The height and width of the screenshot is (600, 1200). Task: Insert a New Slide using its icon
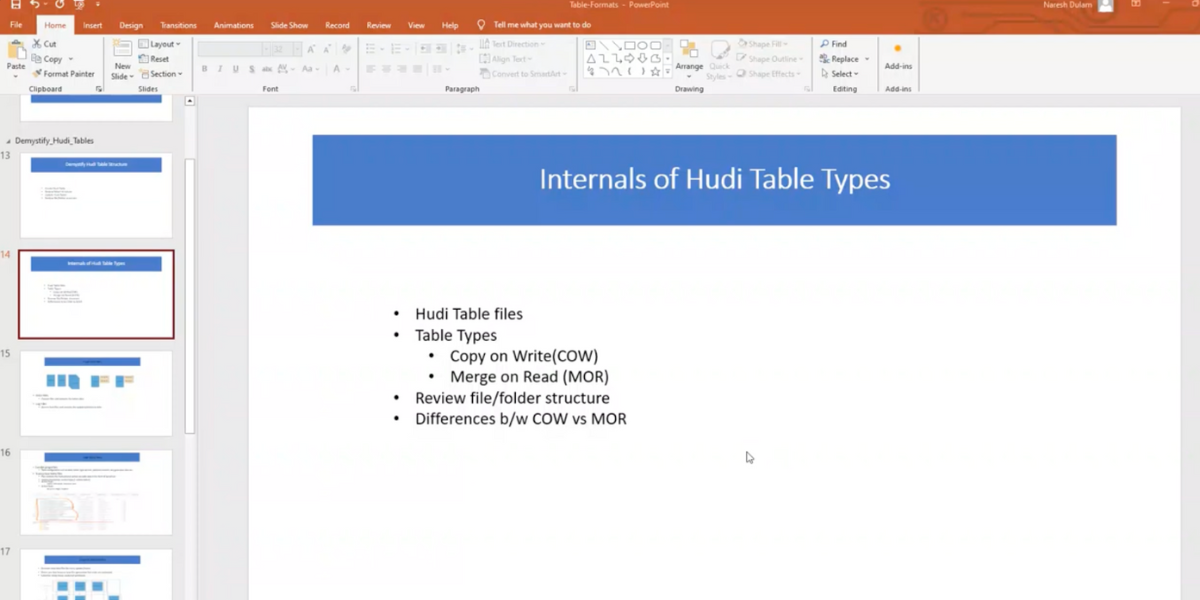tap(122, 52)
